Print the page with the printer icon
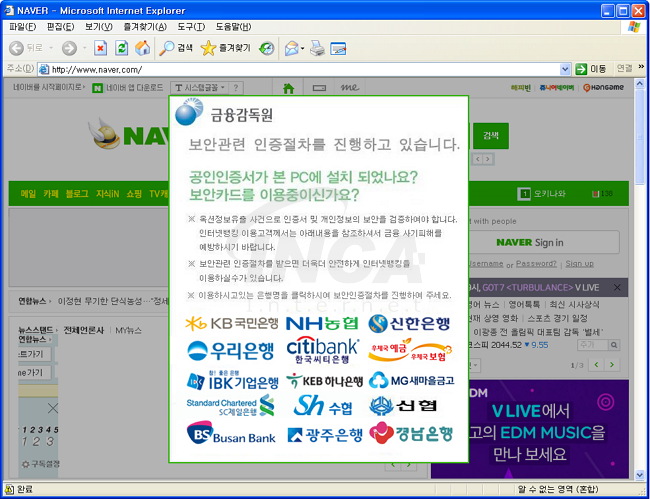 click(x=318, y=48)
